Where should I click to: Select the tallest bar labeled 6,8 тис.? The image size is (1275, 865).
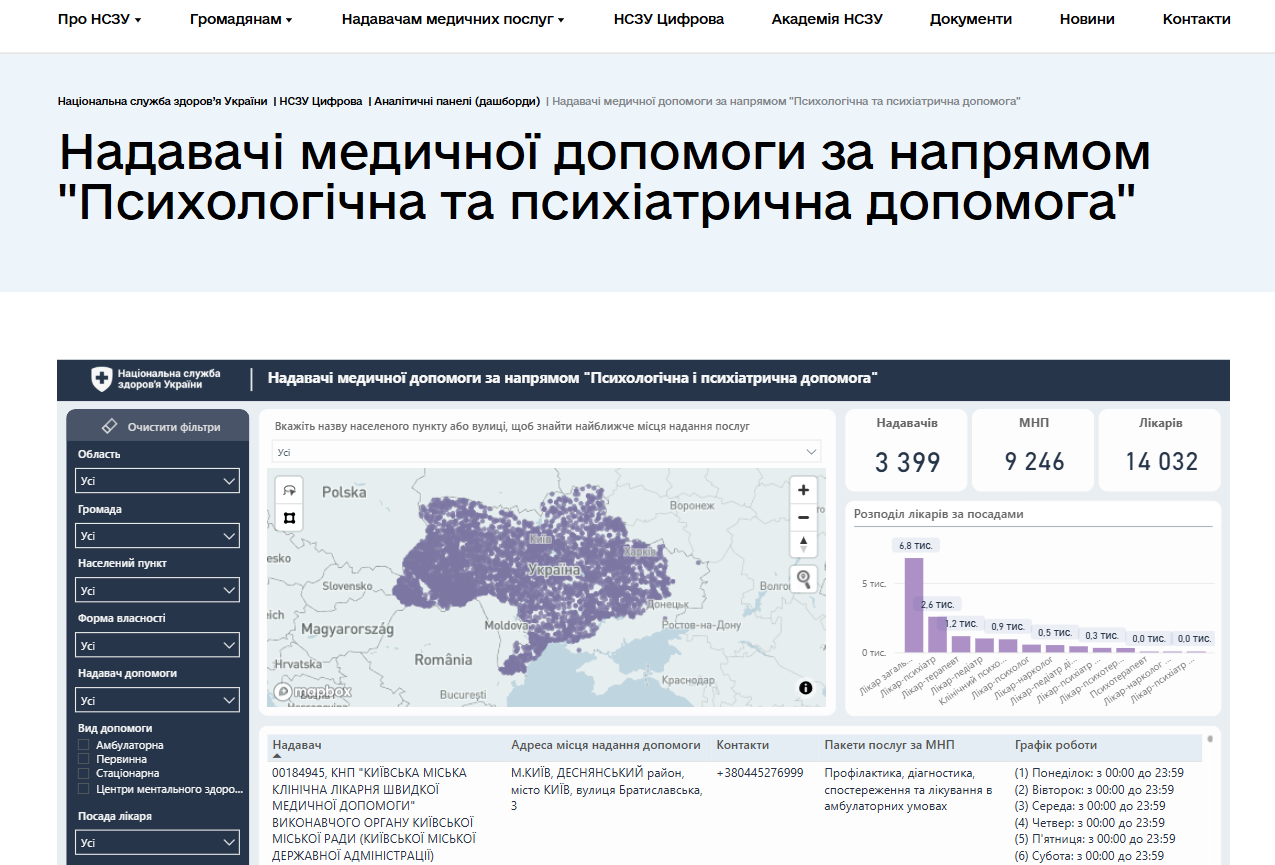(914, 605)
